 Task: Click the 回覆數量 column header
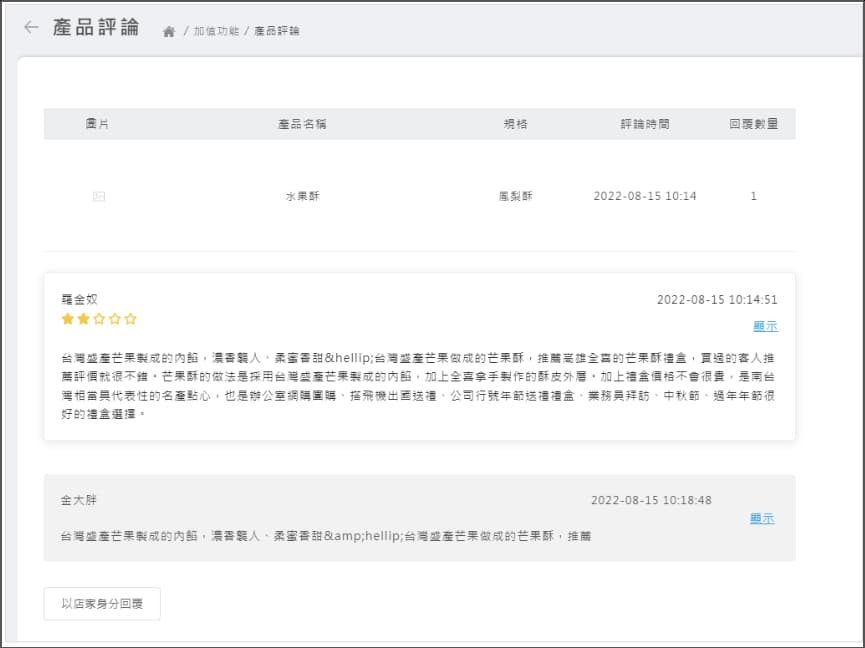pyautogui.click(x=753, y=124)
